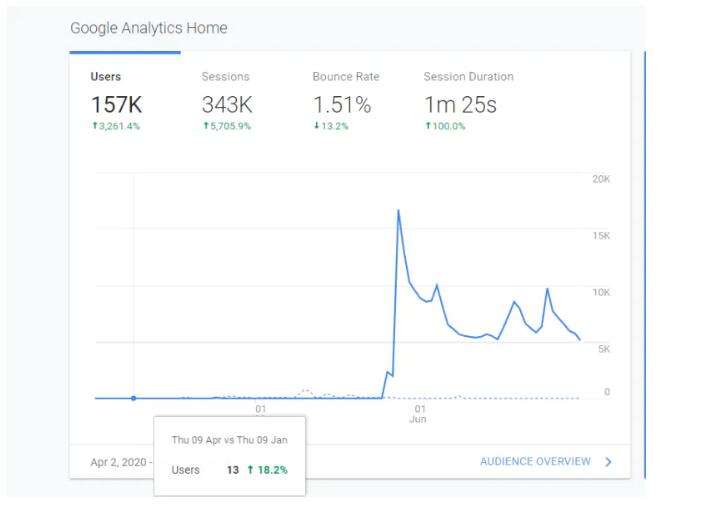Click the data point marker on the chart line
The width and height of the screenshot is (707, 515).
133,398
